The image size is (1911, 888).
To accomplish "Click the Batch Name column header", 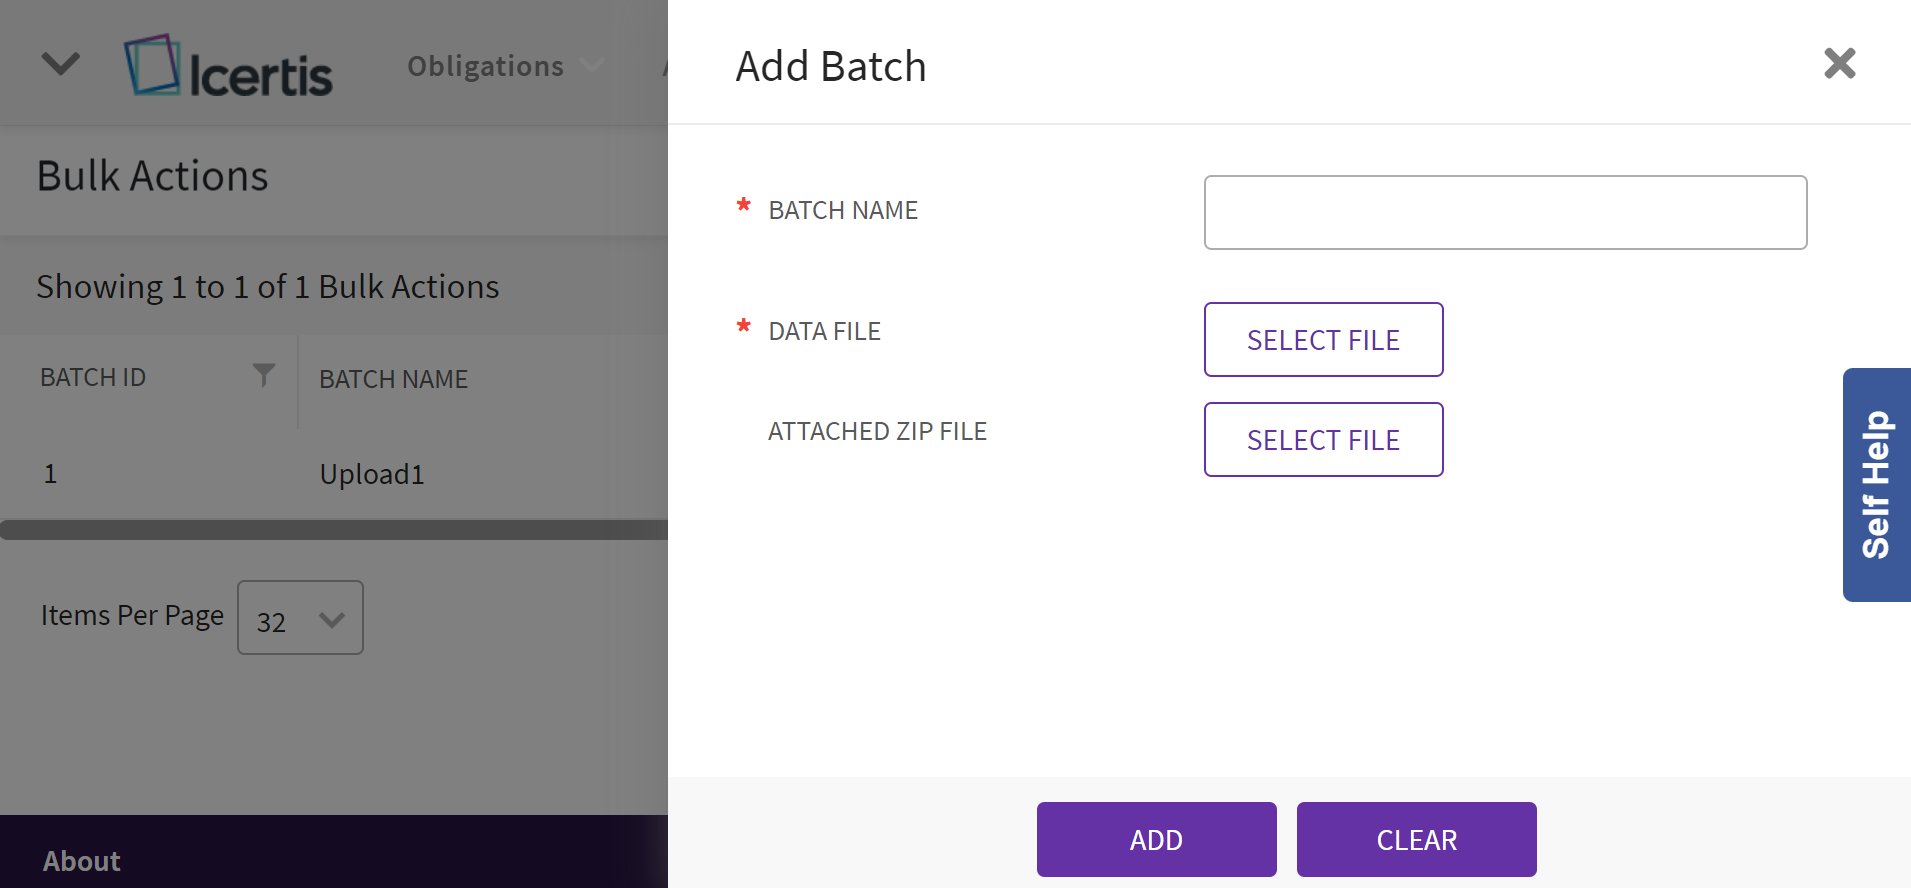I will pos(393,379).
